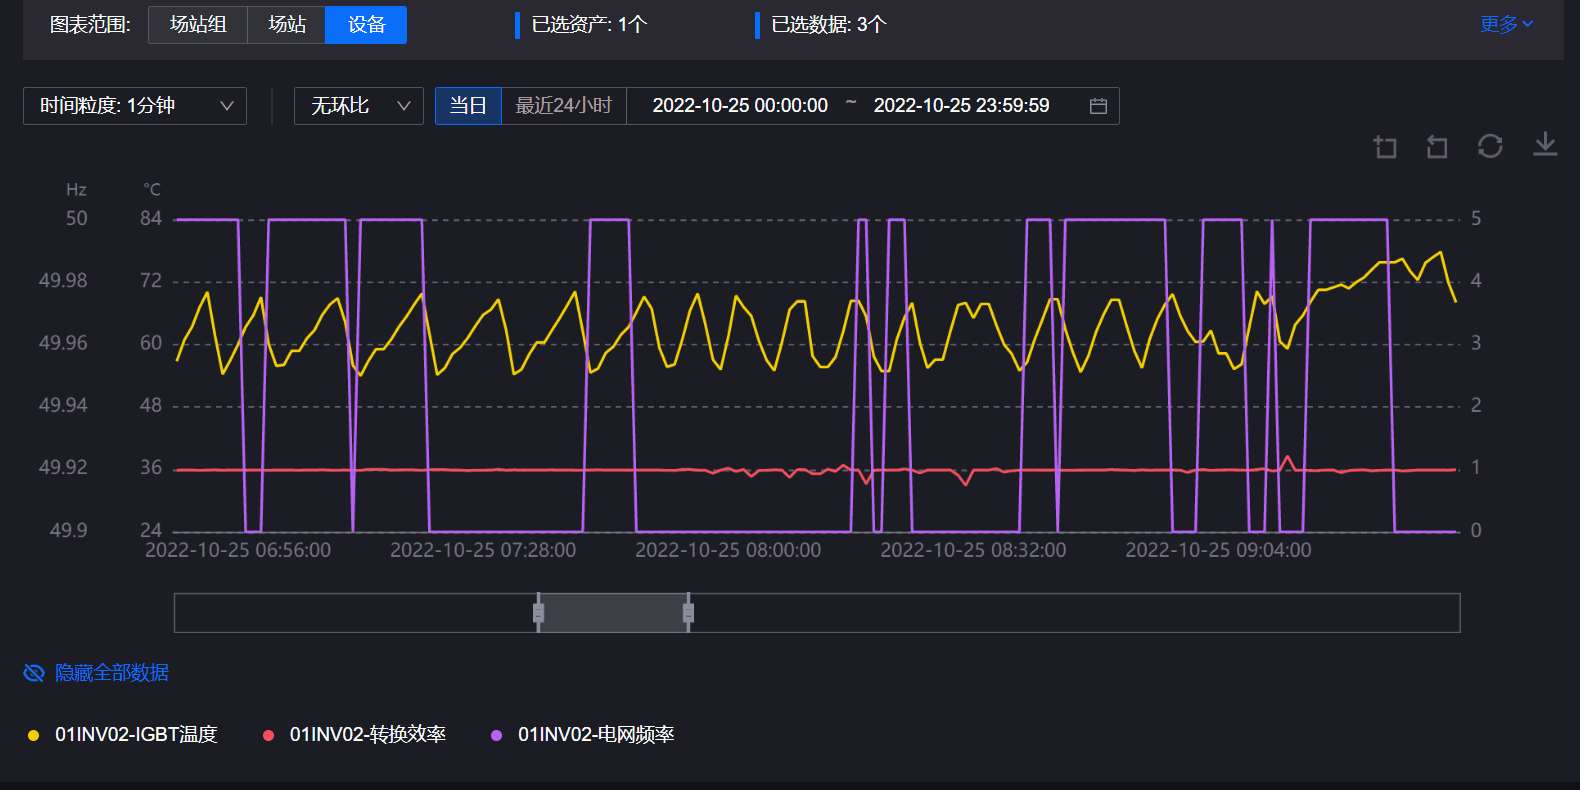The height and width of the screenshot is (790, 1580).
Task: Switch to the 场站组 tab
Action: click(198, 25)
